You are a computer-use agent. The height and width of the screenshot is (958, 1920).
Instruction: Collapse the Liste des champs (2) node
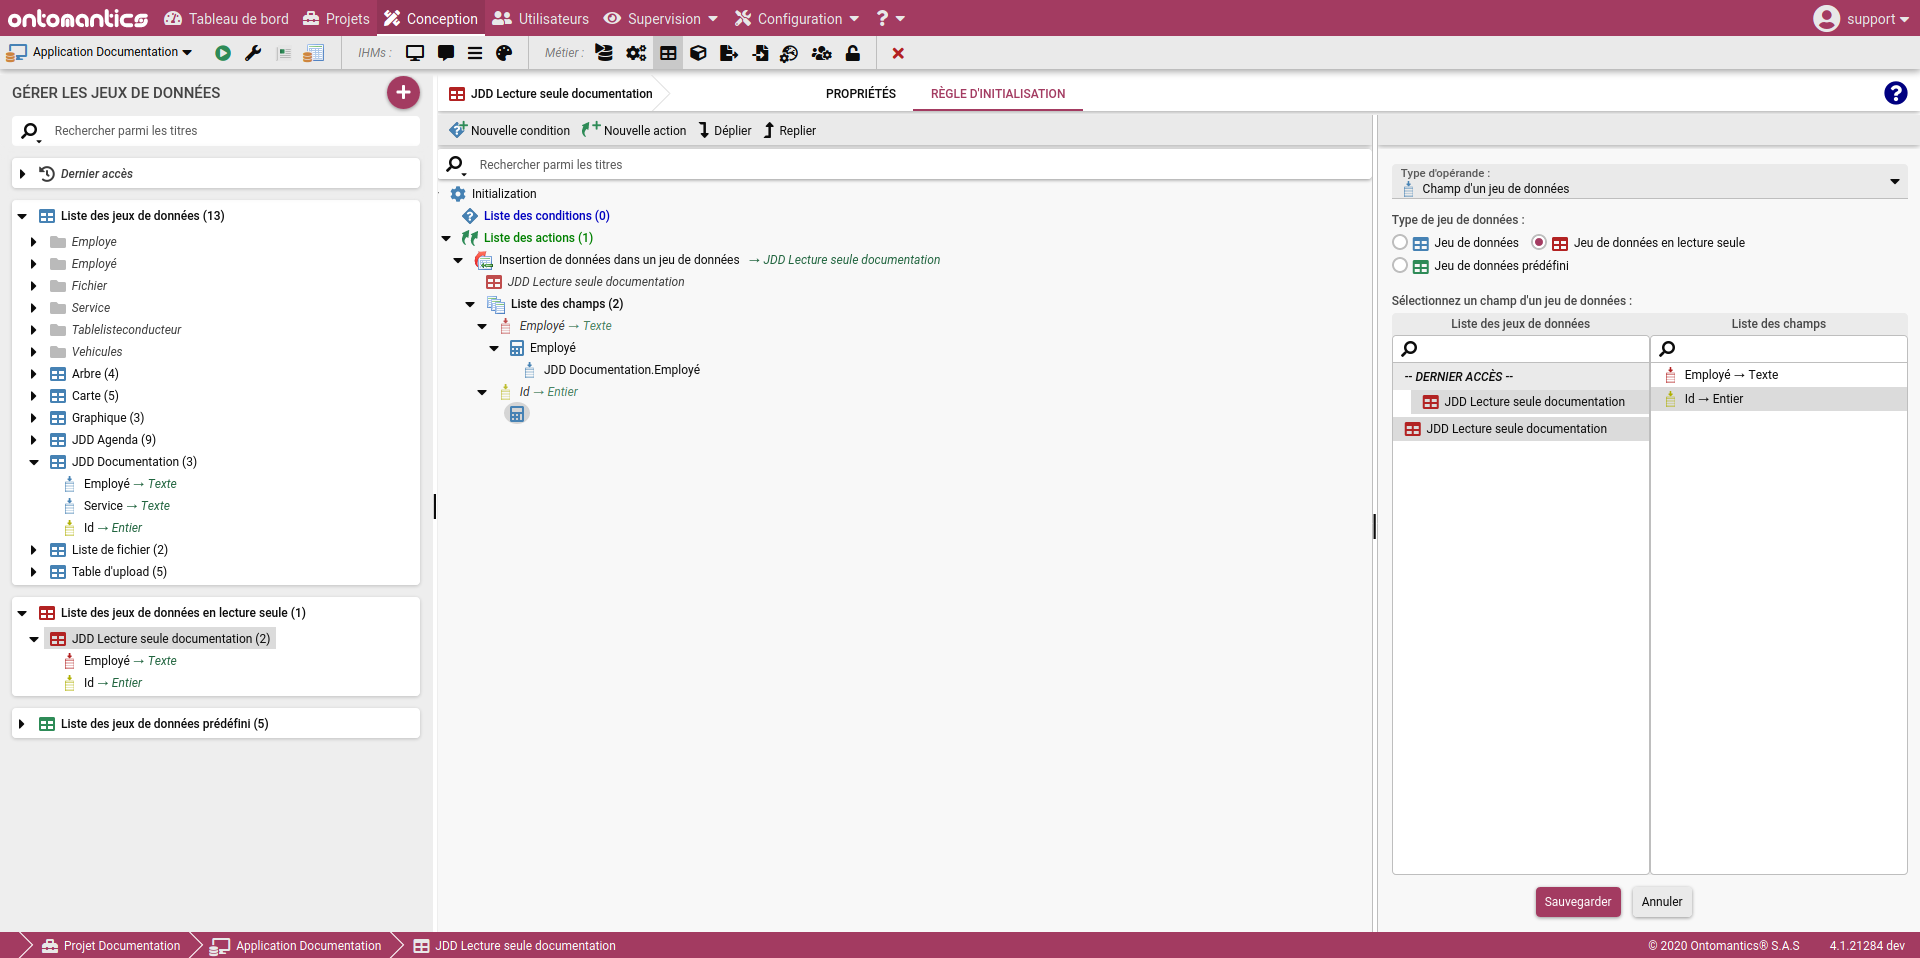tap(470, 304)
